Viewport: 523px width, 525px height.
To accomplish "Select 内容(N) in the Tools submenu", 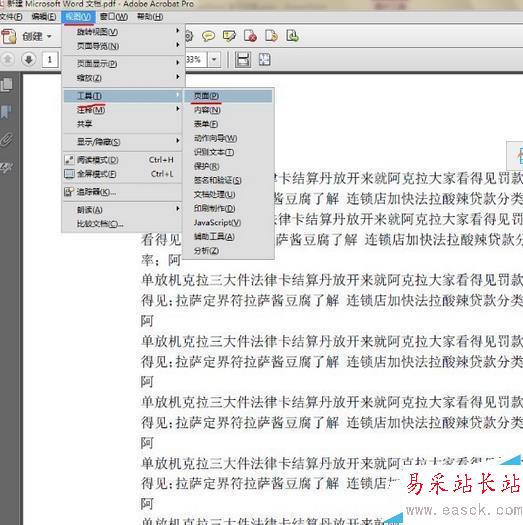I will [x=228, y=110].
